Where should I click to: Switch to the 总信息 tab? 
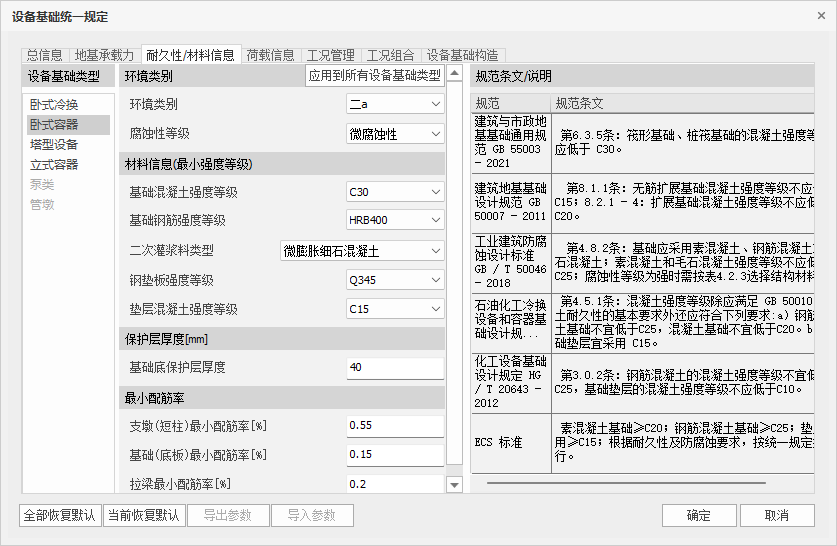(44, 55)
